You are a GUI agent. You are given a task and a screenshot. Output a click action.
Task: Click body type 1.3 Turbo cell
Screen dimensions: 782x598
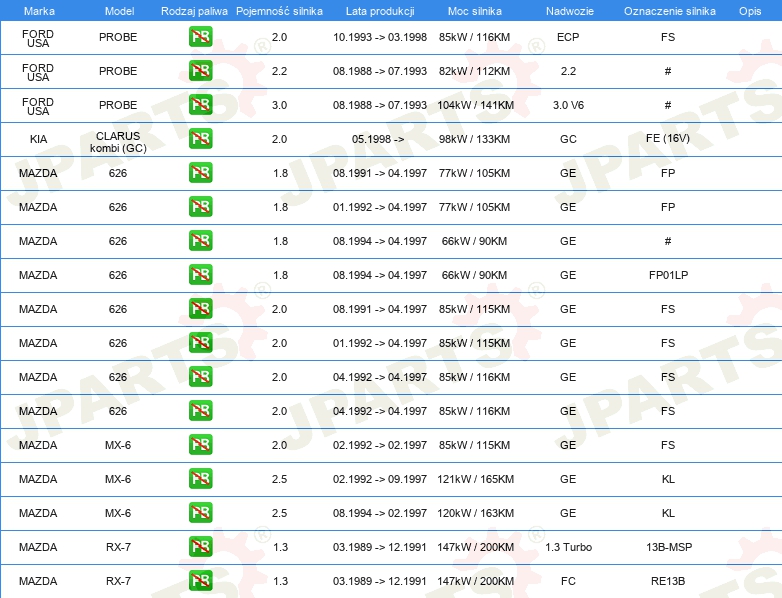pos(569,547)
